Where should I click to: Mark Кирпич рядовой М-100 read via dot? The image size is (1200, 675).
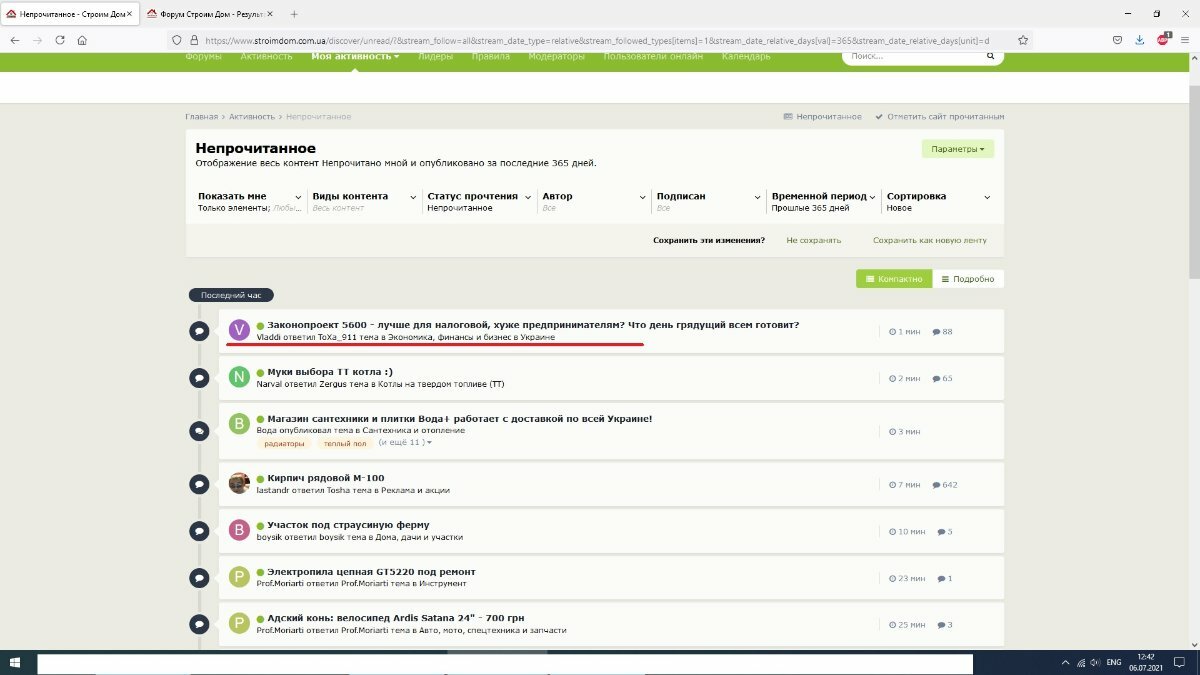pos(260,478)
